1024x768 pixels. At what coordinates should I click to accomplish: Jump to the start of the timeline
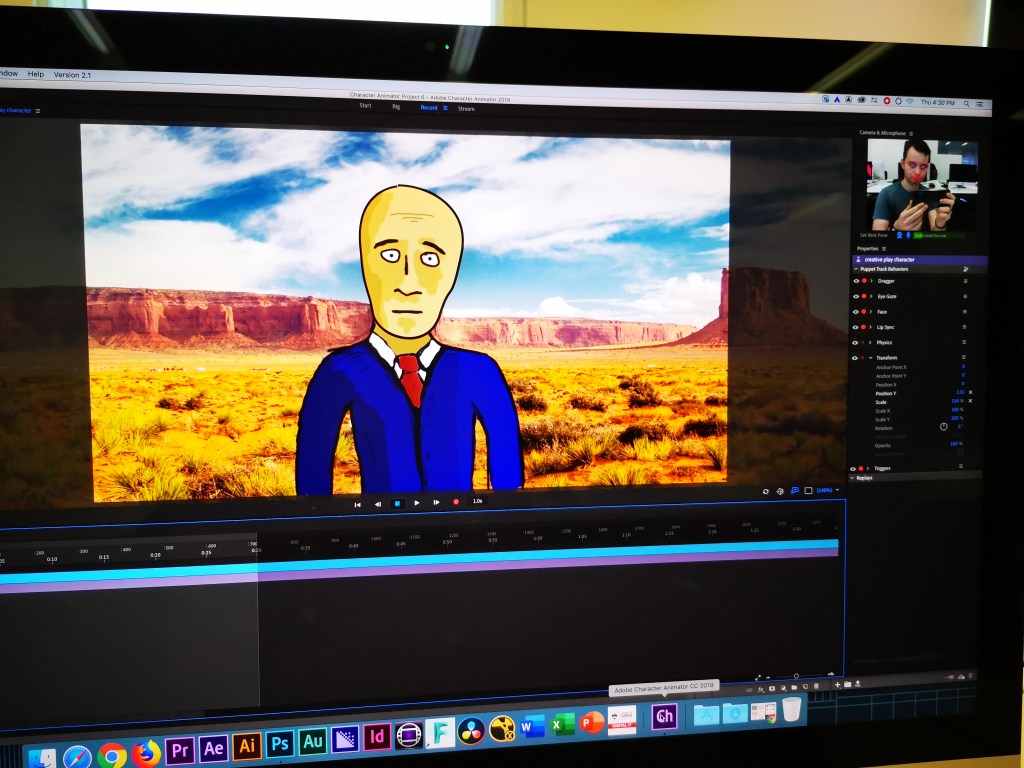(x=357, y=504)
